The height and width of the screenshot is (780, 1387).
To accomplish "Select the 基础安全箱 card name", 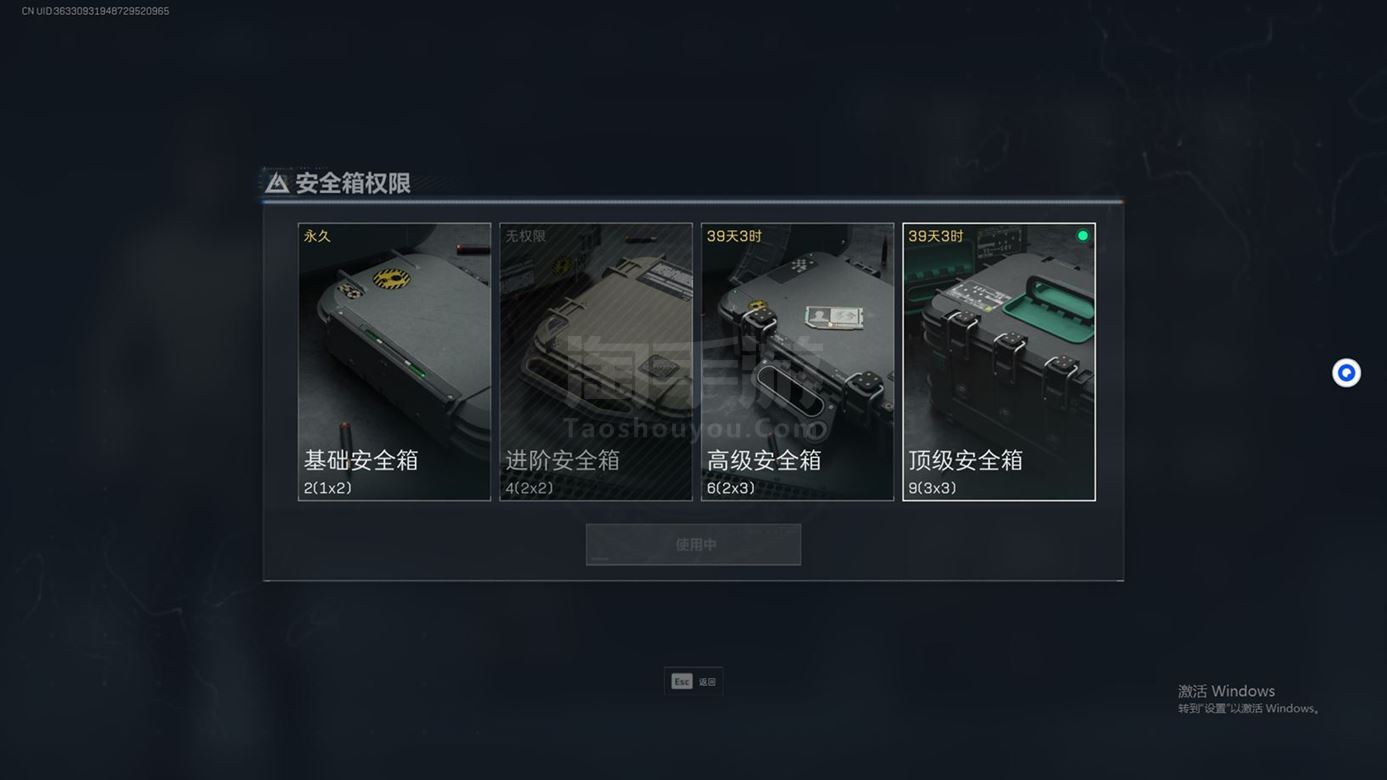I will click(x=361, y=460).
